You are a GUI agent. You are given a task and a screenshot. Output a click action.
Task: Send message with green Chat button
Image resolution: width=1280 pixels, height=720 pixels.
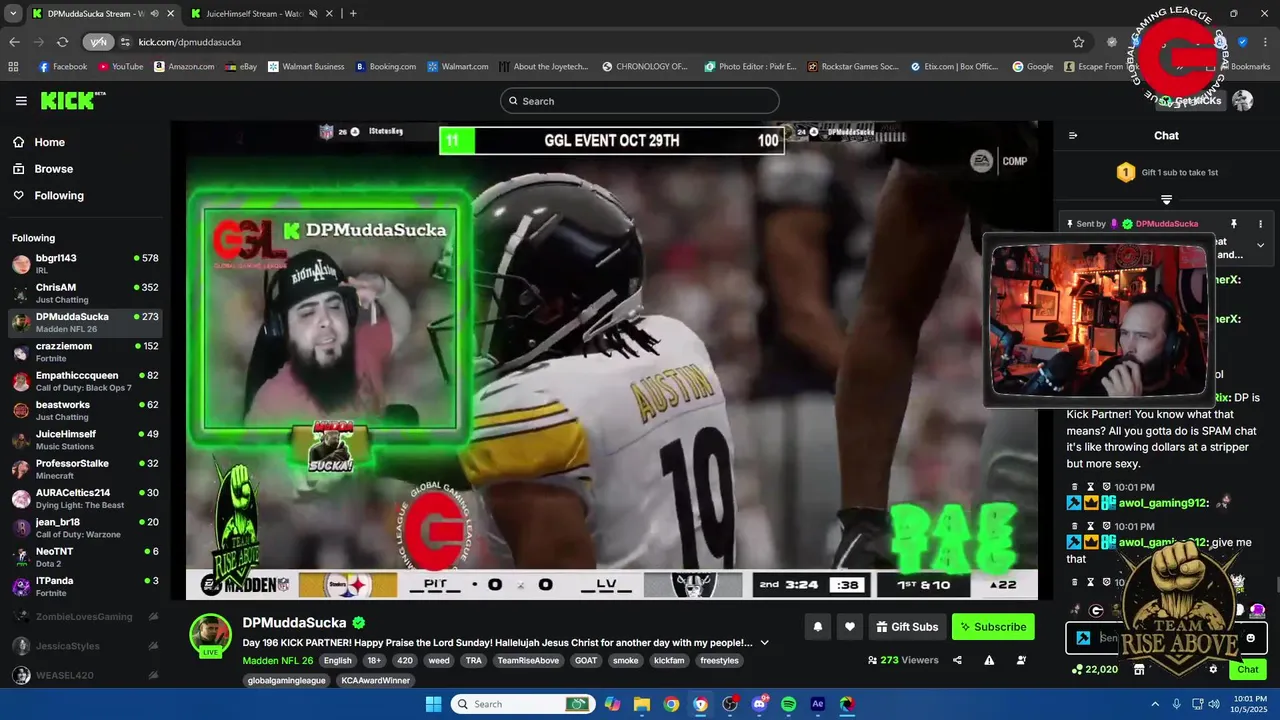tap(1248, 669)
